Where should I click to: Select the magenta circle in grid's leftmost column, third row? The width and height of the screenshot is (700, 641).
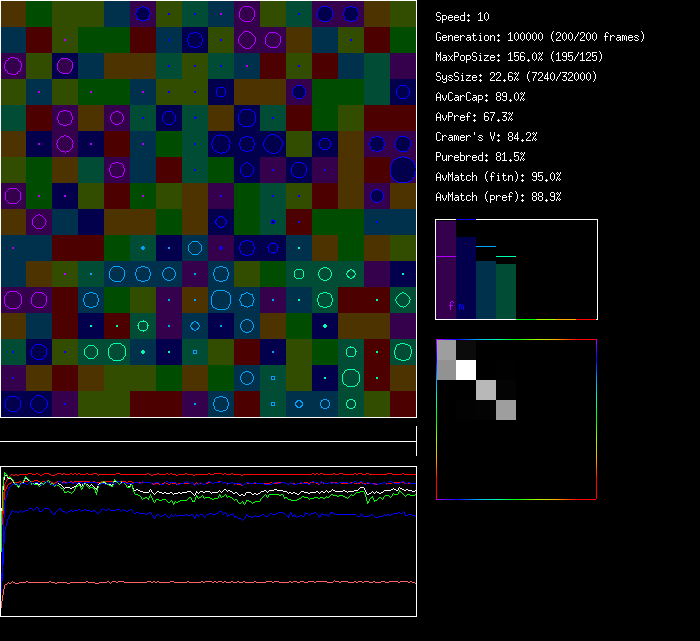tap(13, 67)
